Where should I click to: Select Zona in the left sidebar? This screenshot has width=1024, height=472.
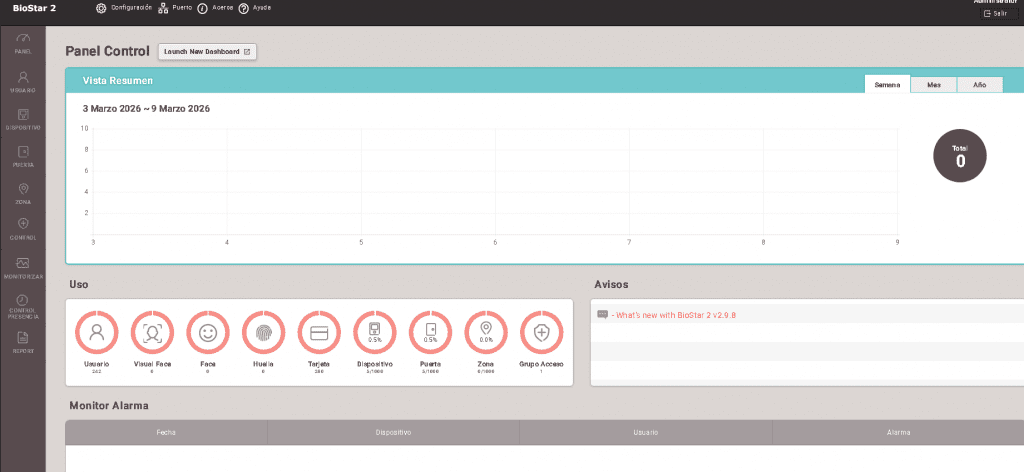pyautogui.click(x=22, y=193)
